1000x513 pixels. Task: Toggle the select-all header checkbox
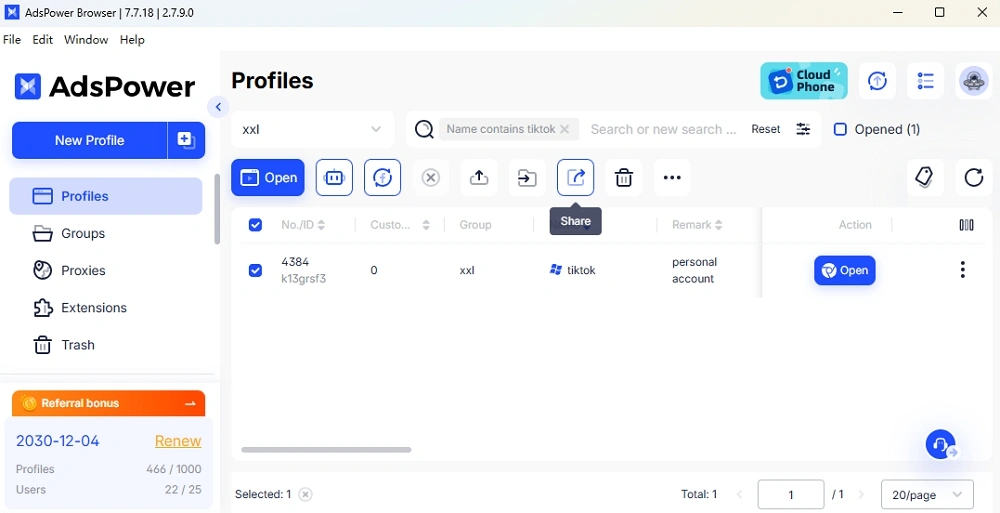tap(255, 225)
